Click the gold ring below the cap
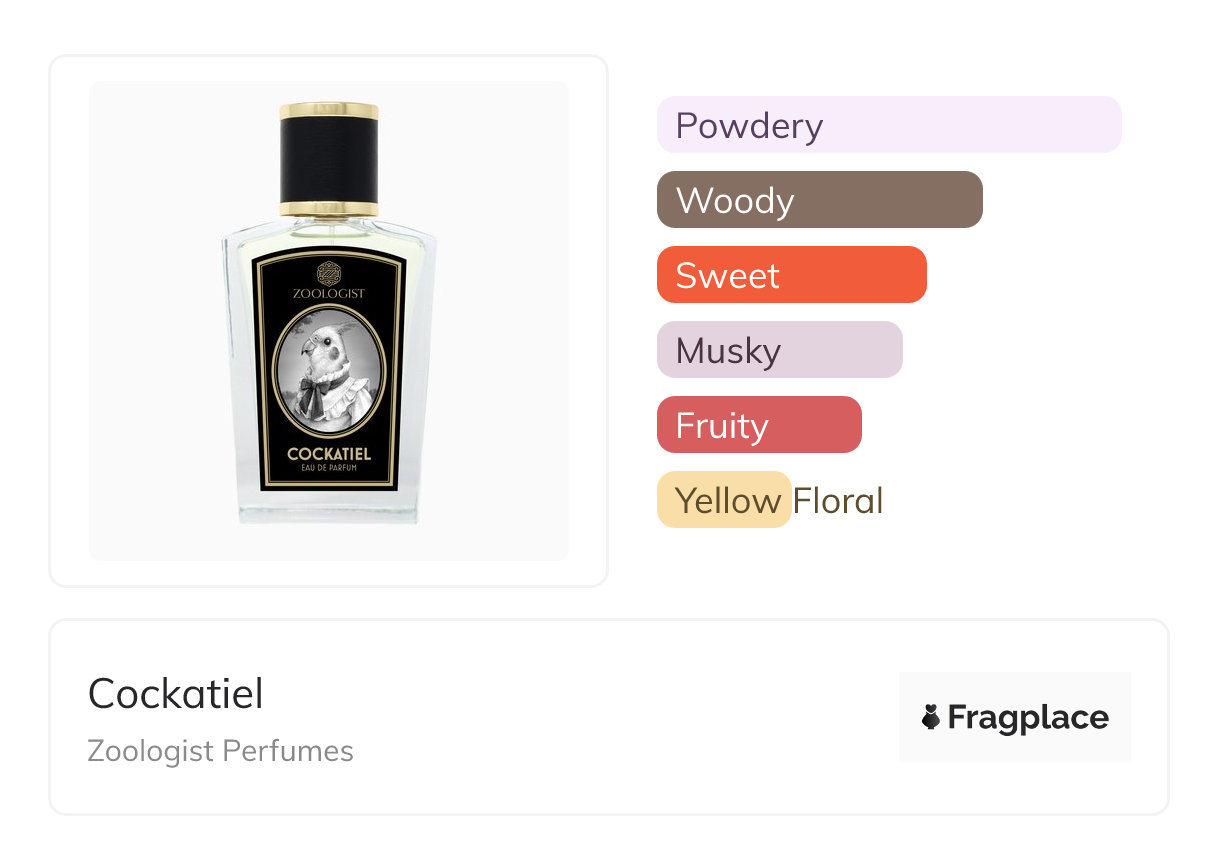Image resolution: width=1218 pixels, height=864 pixels. (x=329, y=209)
